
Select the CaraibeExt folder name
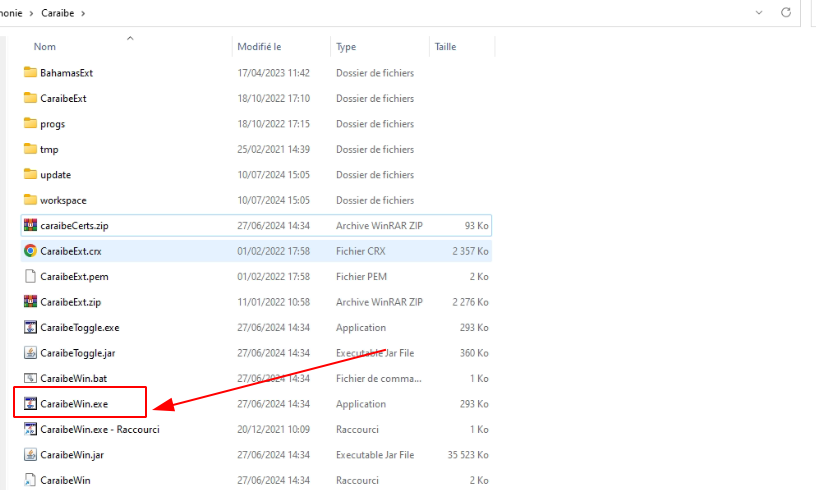click(x=63, y=98)
